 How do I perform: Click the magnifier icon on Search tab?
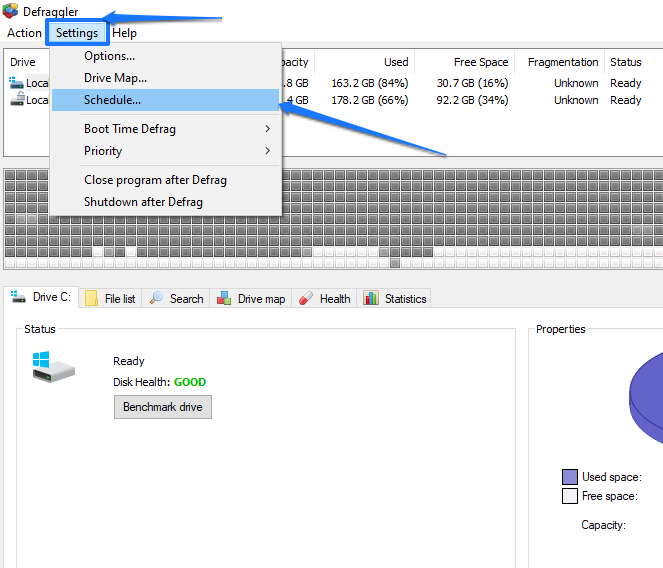point(156,298)
